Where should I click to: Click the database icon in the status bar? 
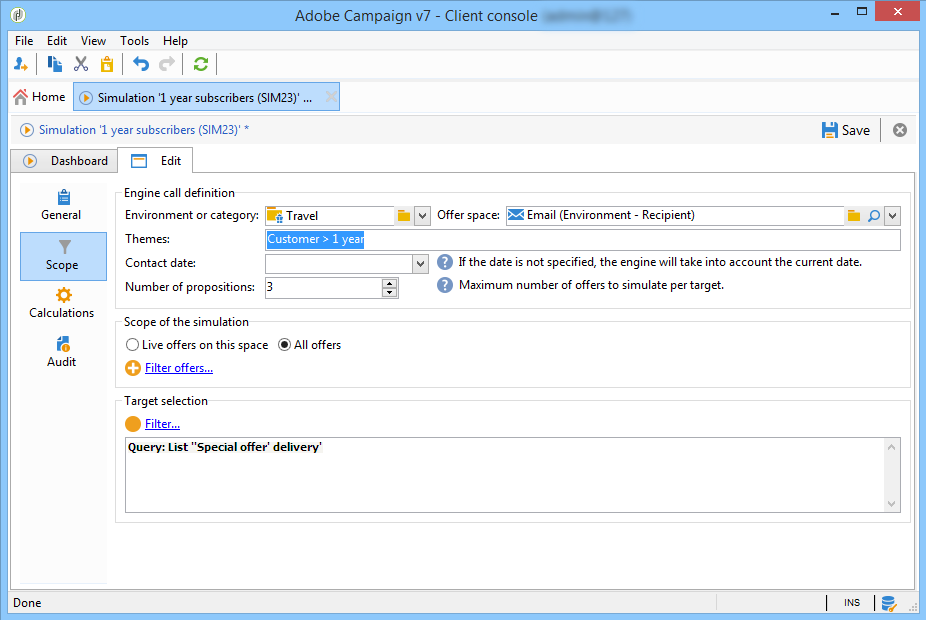(x=888, y=603)
